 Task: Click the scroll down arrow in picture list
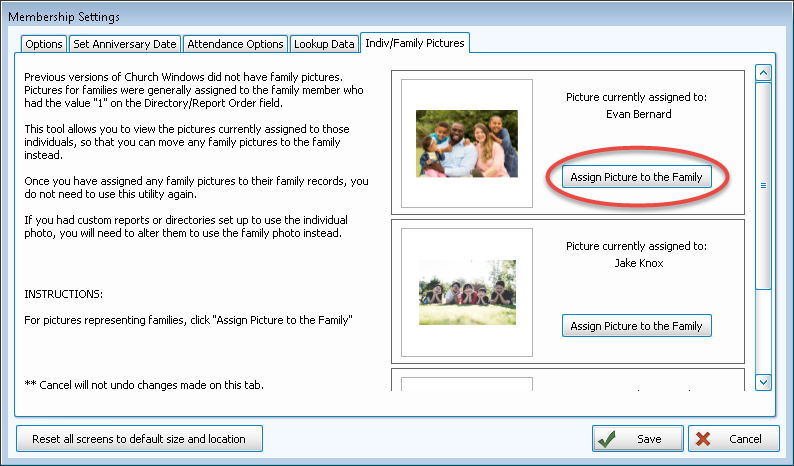(763, 381)
